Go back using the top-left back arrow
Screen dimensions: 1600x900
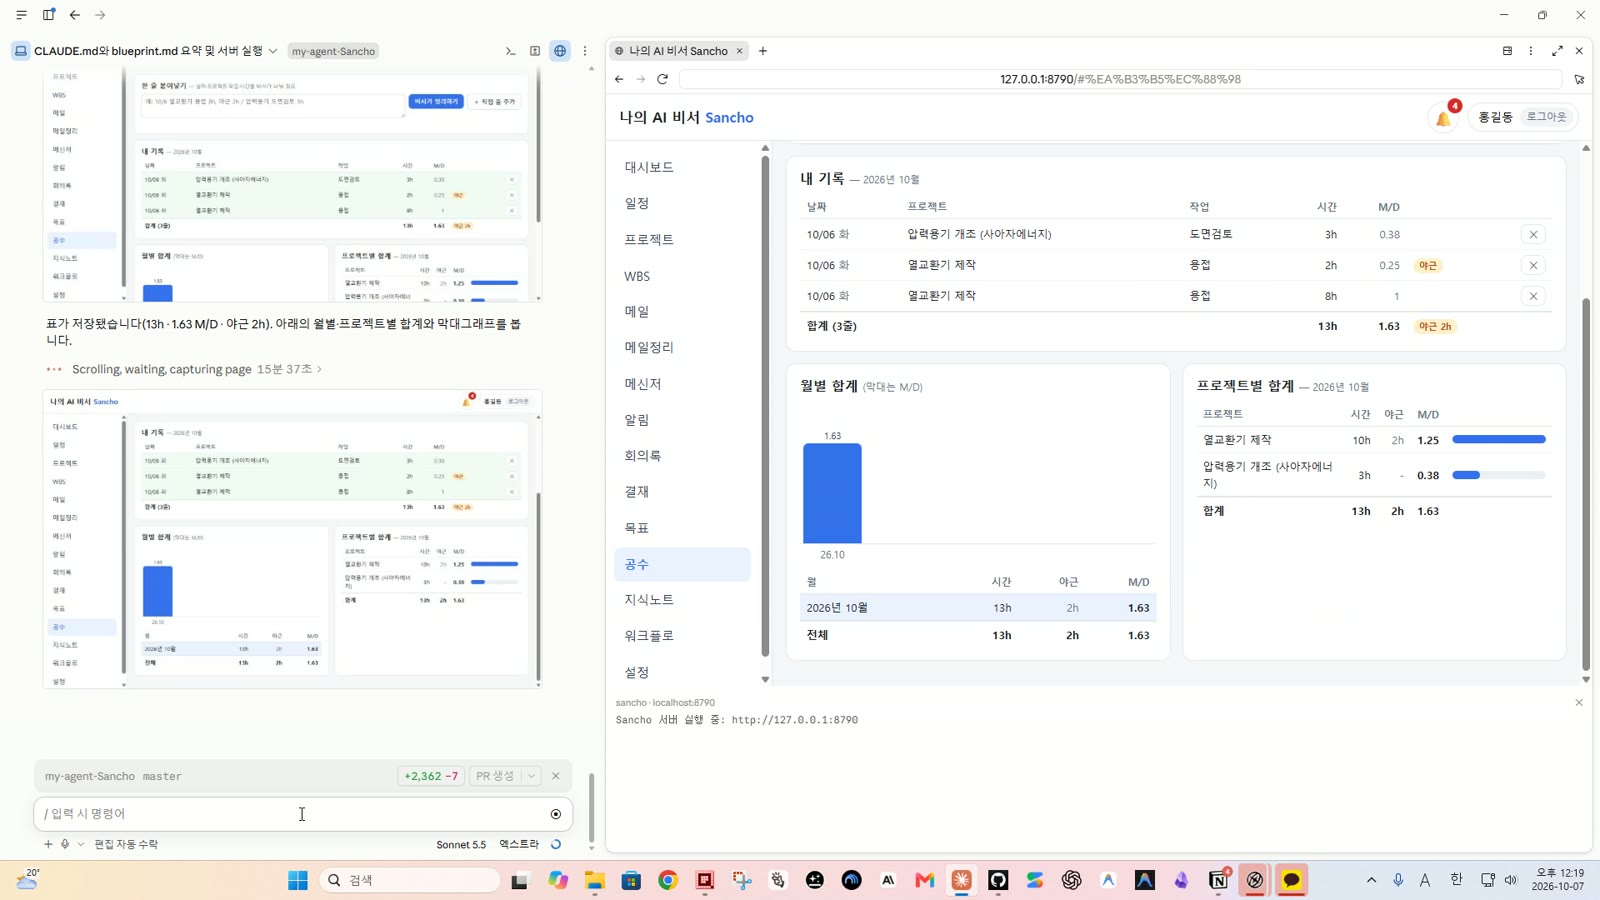[75, 15]
